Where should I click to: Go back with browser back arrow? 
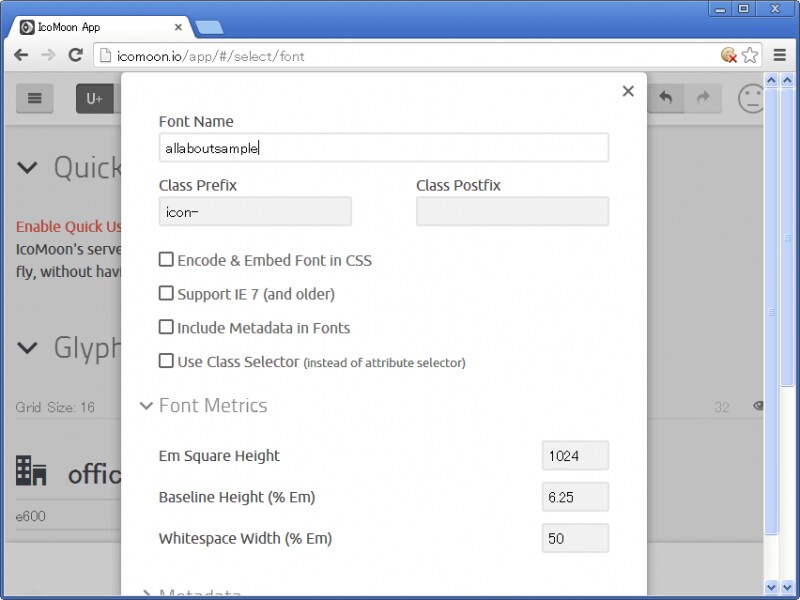coord(21,55)
